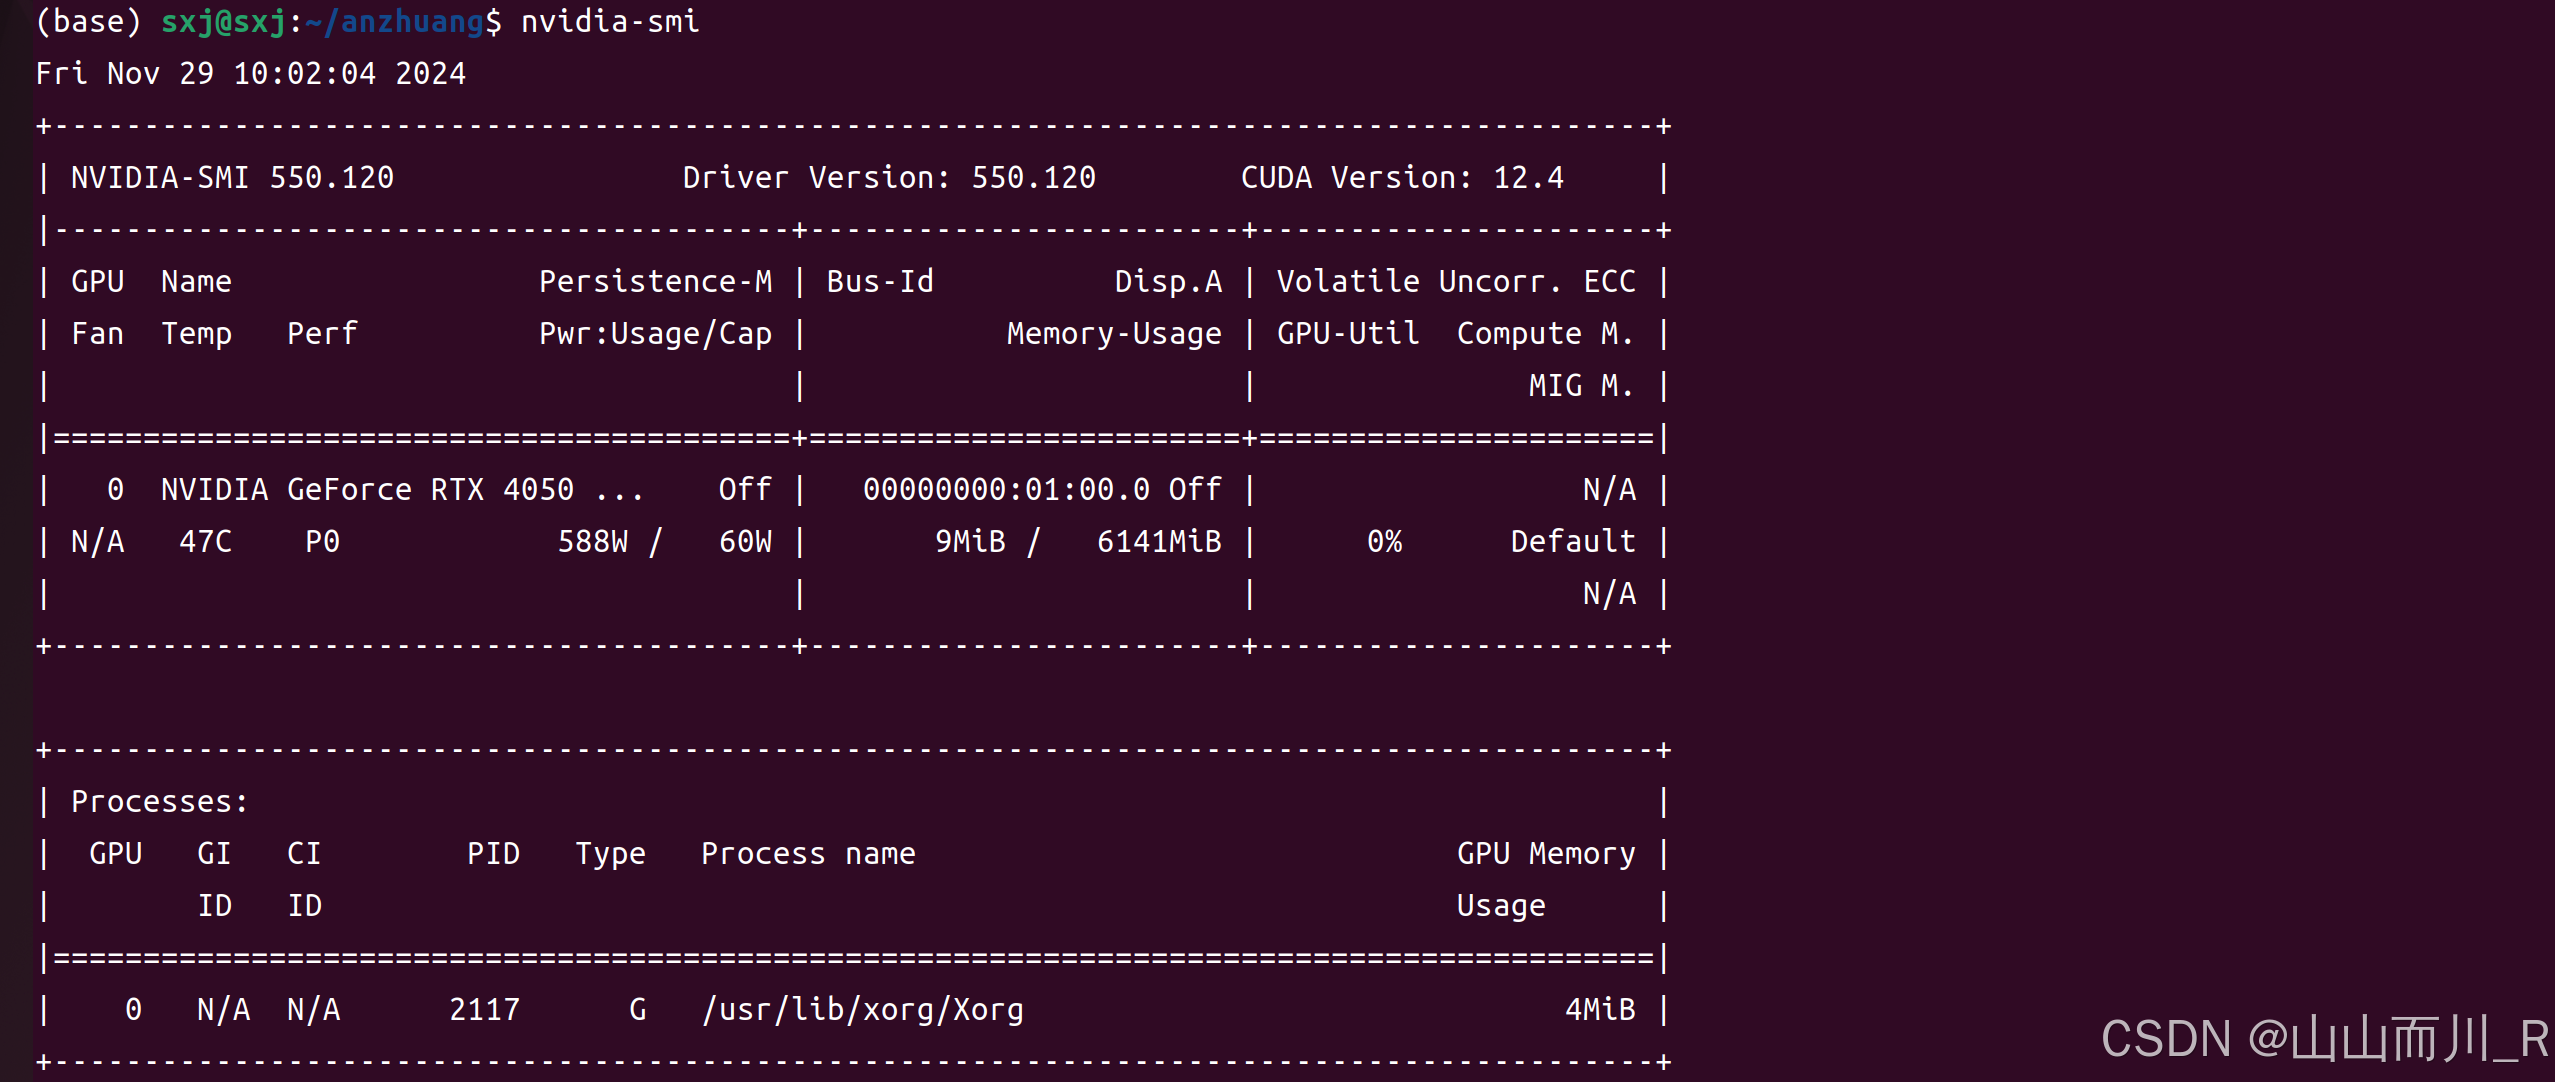This screenshot has height=1082, width=2555.
Task: Click the process ID '2117'
Action: 484,1009
